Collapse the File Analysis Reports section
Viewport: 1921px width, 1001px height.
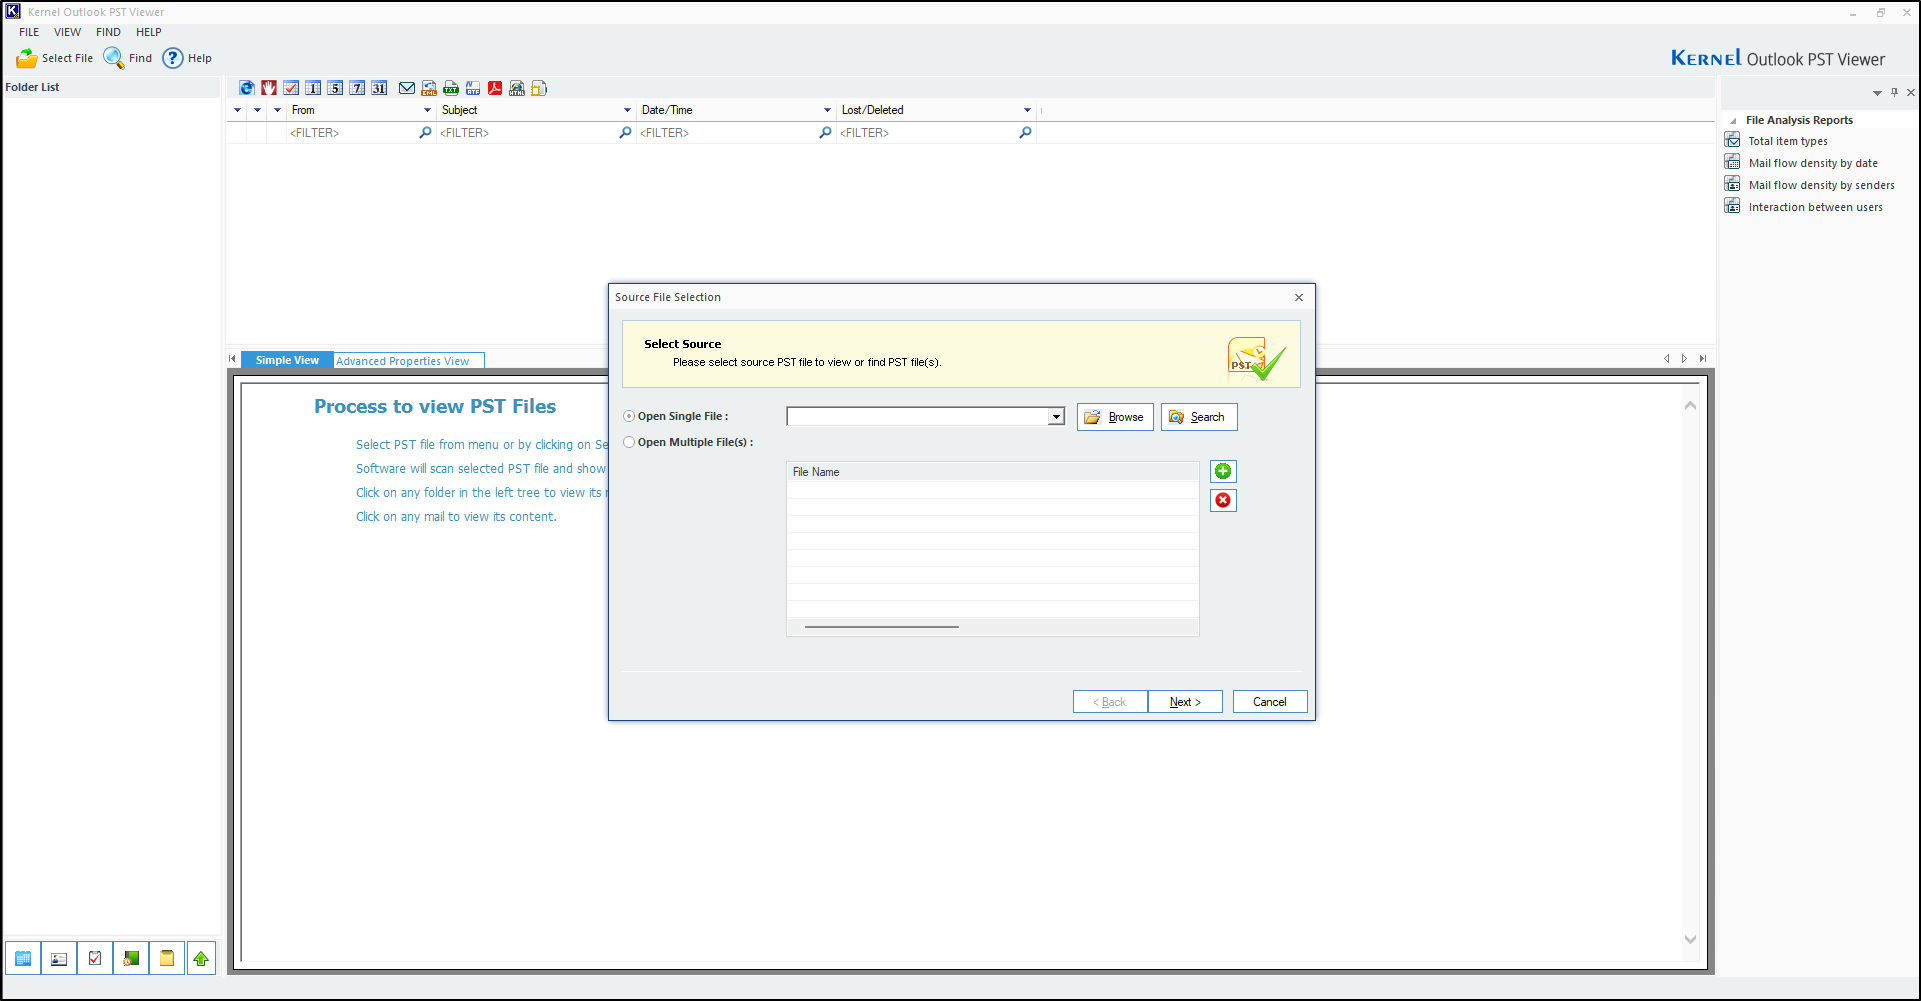click(1733, 120)
